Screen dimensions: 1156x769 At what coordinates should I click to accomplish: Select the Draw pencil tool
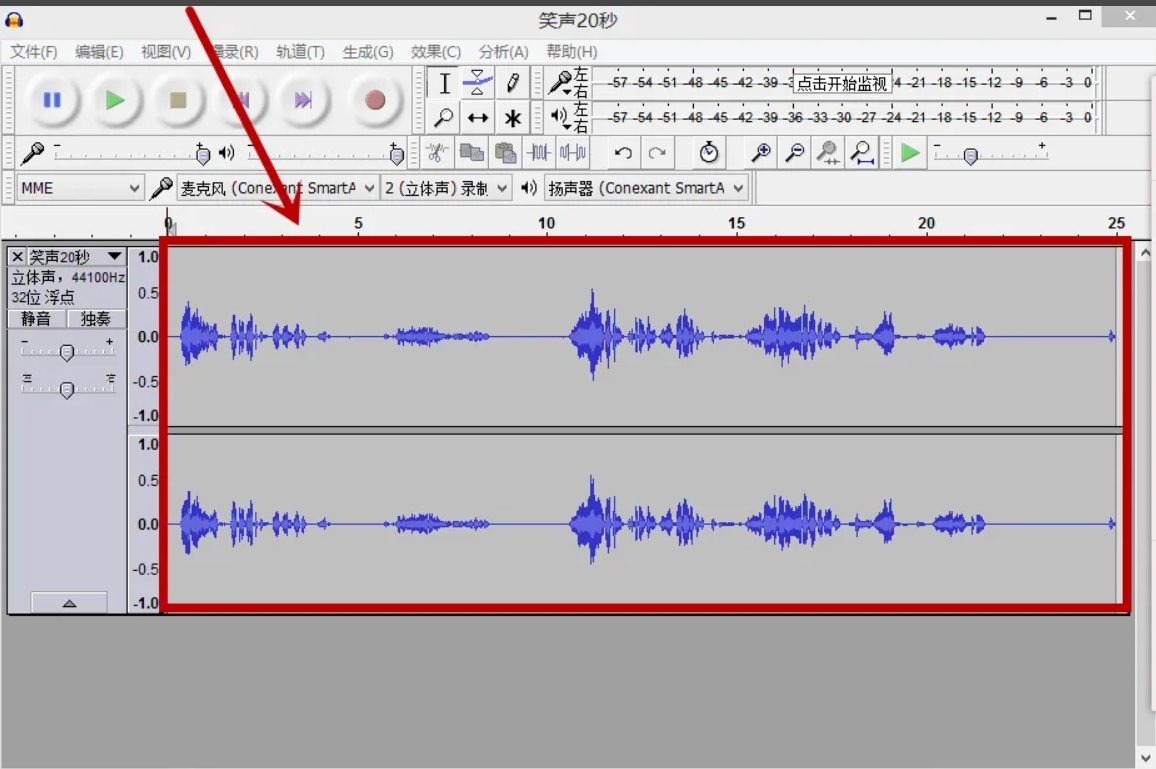pos(512,83)
